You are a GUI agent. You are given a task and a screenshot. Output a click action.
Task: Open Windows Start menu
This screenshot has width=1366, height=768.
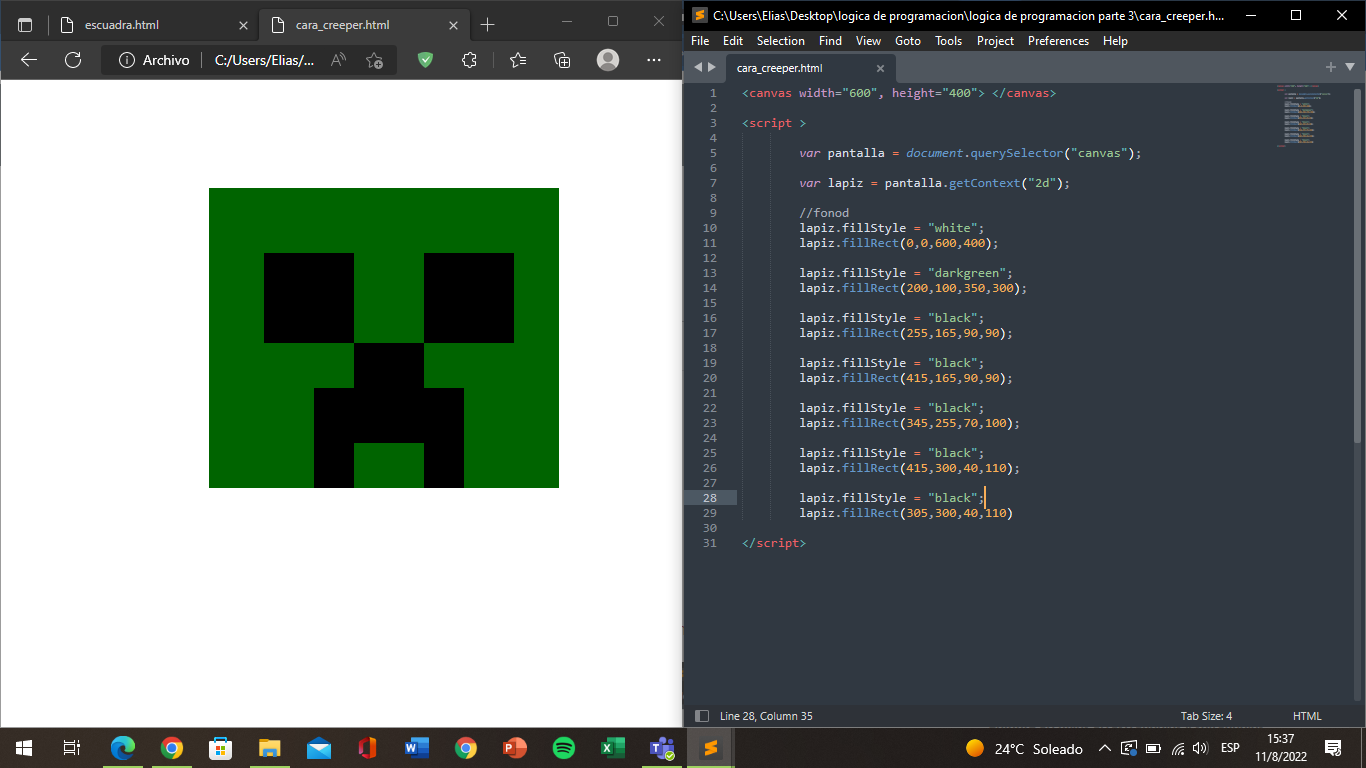click(x=24, y=748)
